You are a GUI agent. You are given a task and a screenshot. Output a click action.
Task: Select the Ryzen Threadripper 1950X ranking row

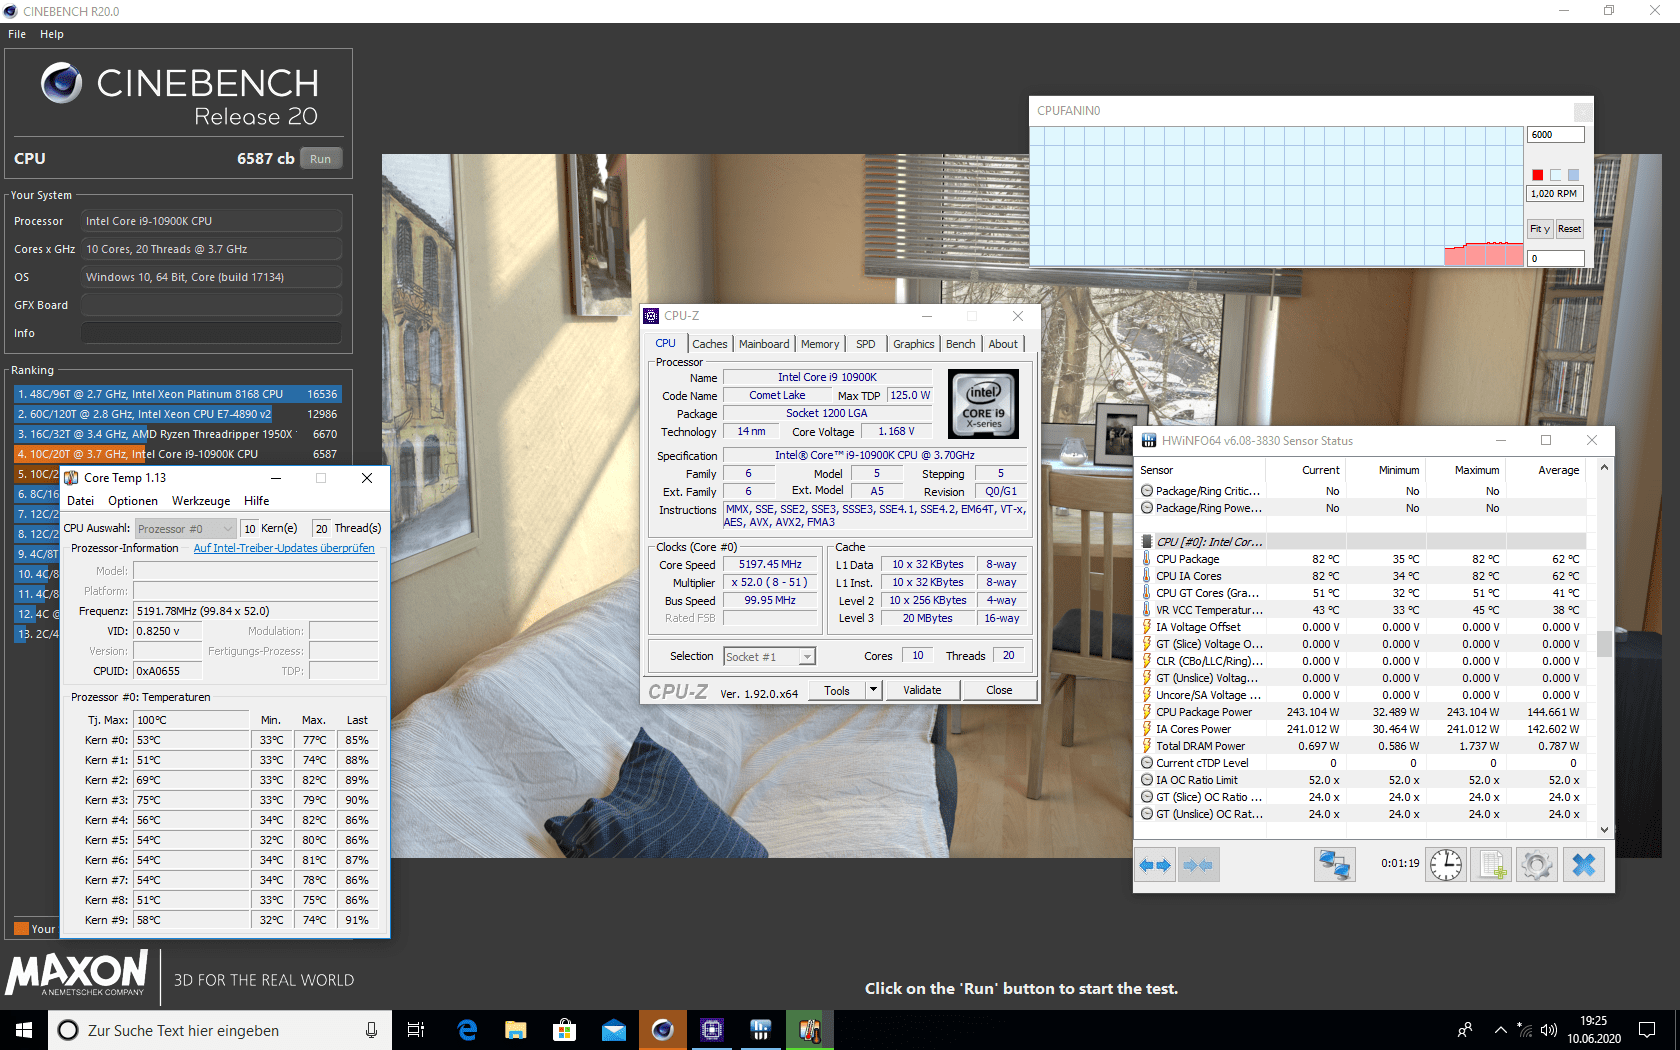click(178, 434)
